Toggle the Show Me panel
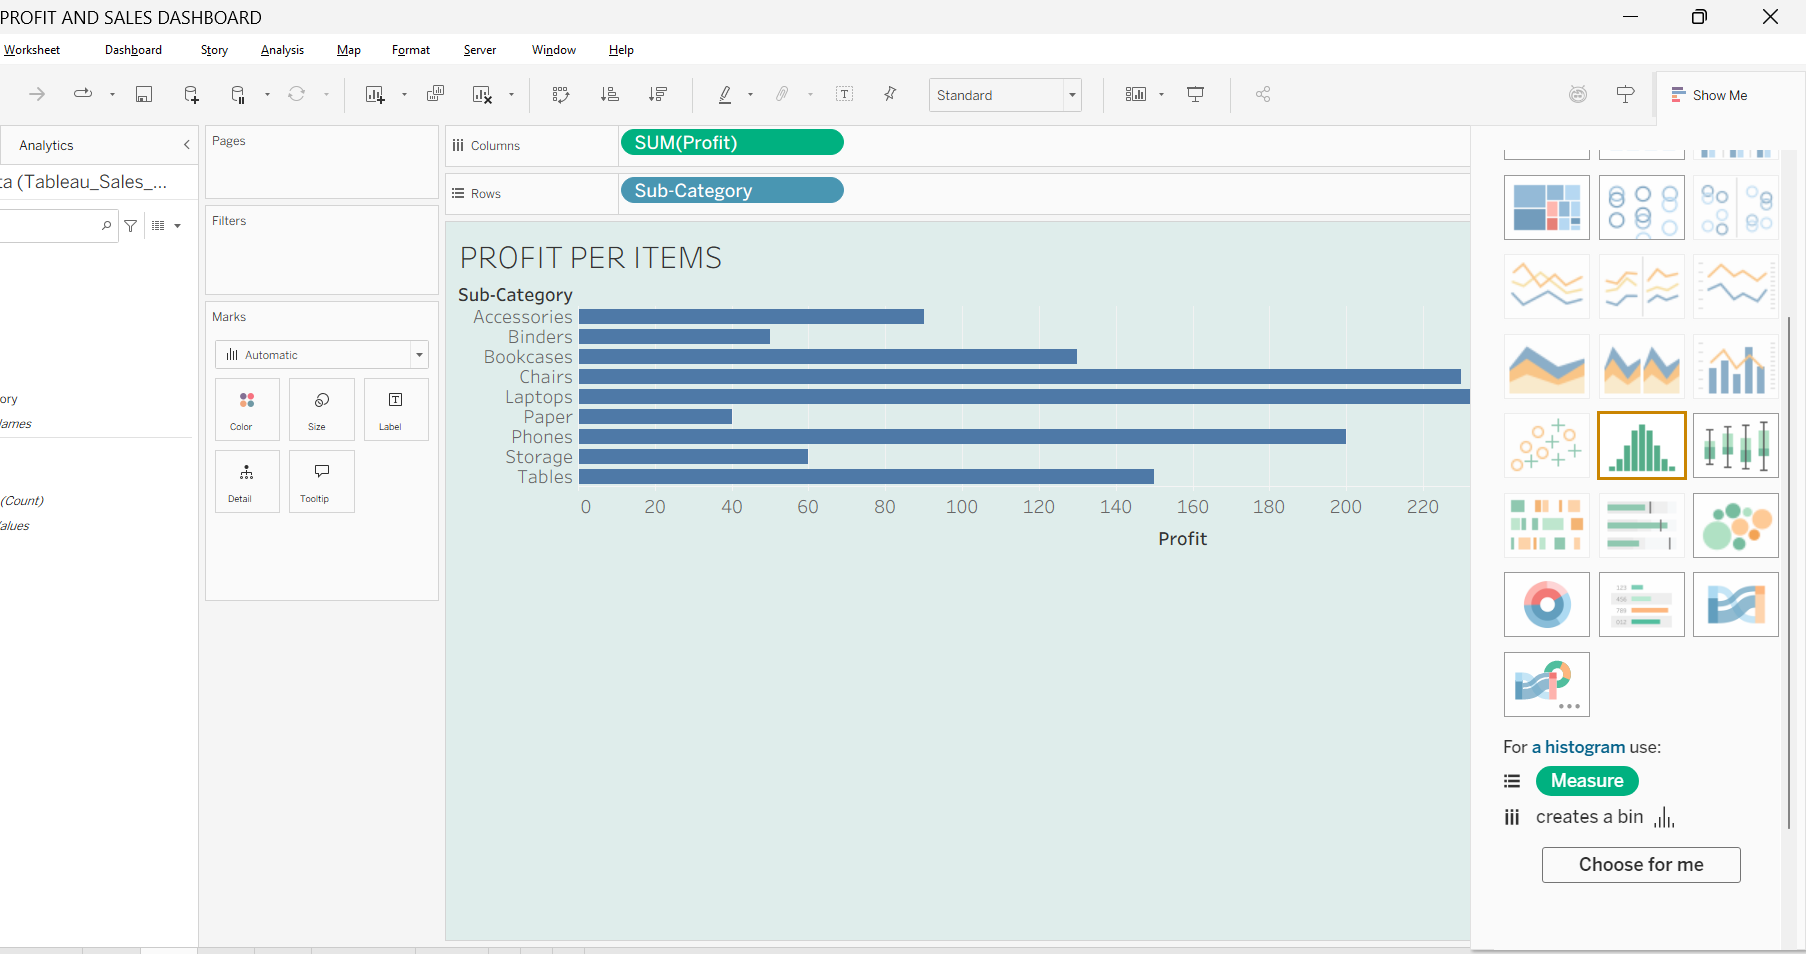The image size is (1806, 954). (1709, 95)
